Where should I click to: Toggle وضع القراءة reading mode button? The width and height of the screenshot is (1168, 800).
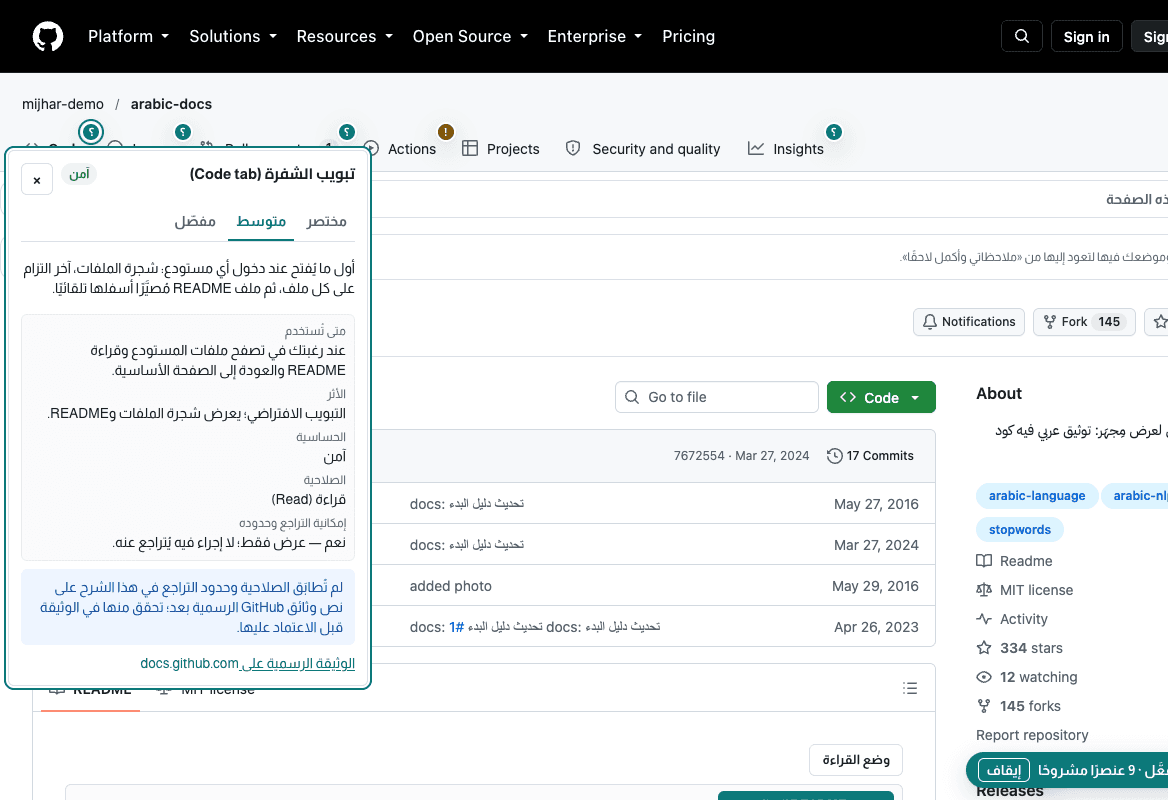856,760
